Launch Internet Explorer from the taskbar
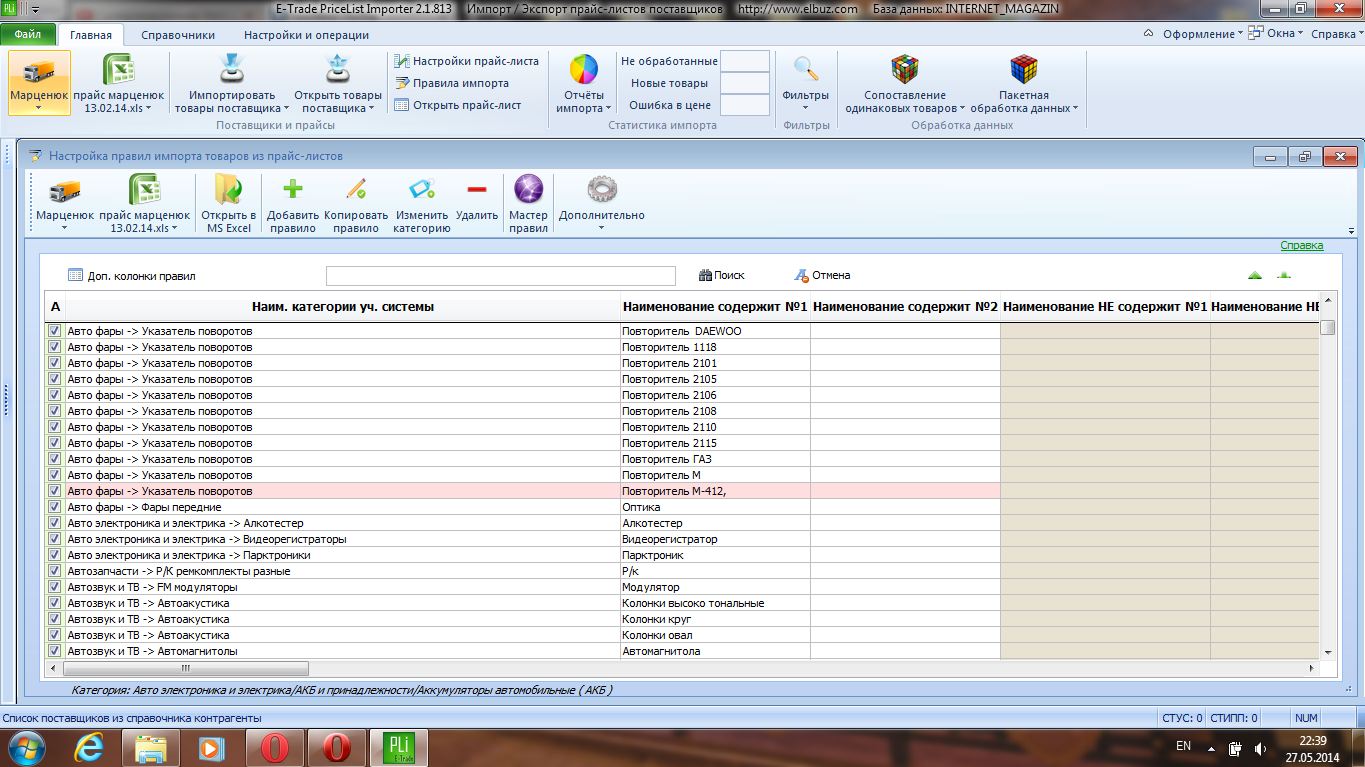This screenshot has width=1365, height=767. 91,747
